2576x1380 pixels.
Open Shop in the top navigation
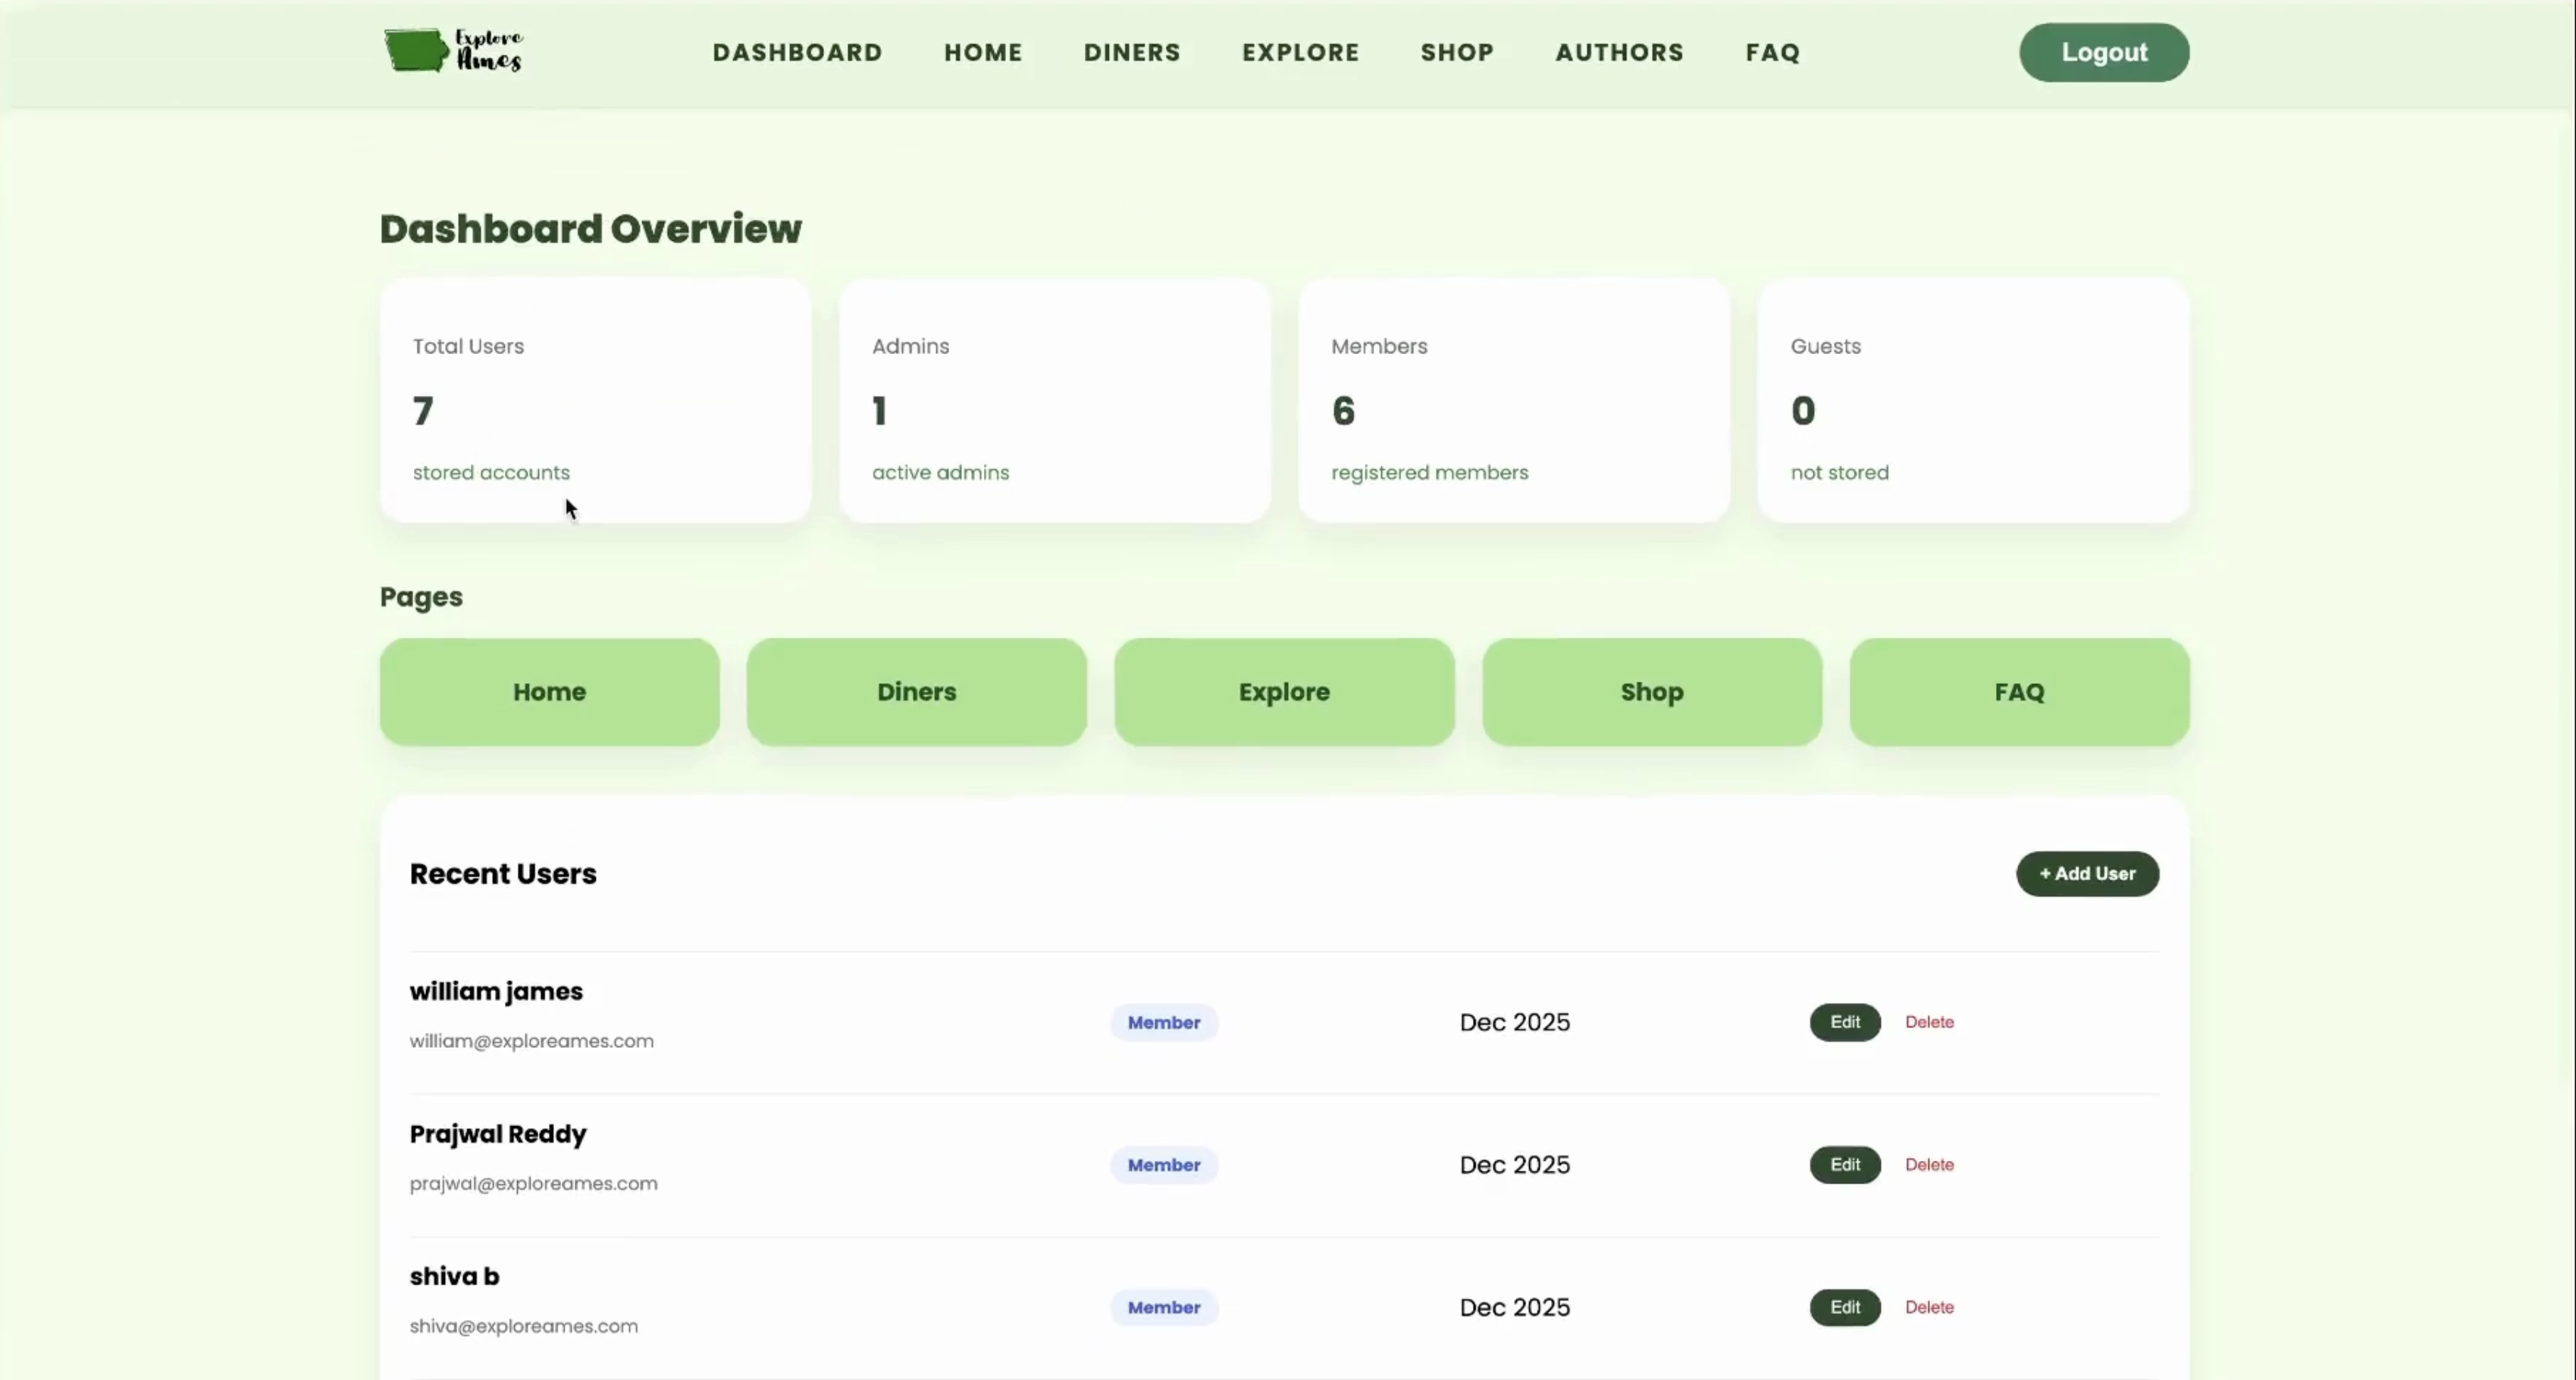coord(1457,52)
